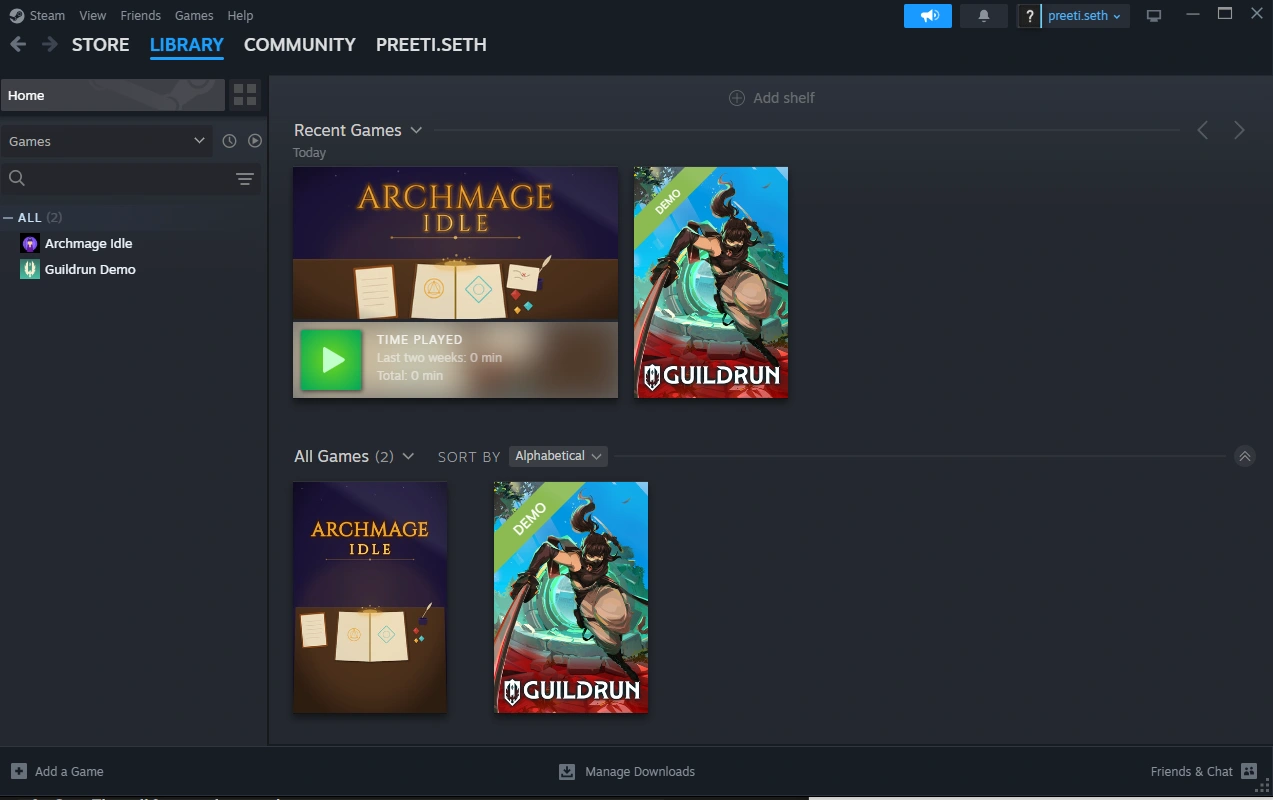Click the plus circle icon for Add shelf
Viewport: 1273px width, 800px height.
(x=737, y=98)
